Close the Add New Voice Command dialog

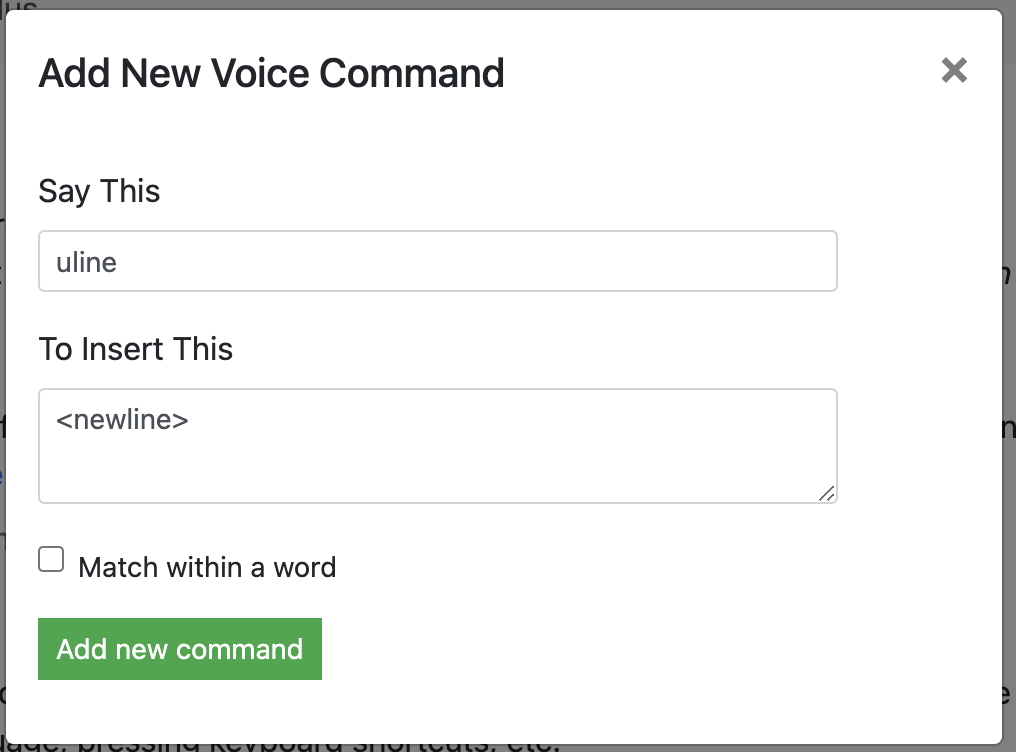point(954,70)
